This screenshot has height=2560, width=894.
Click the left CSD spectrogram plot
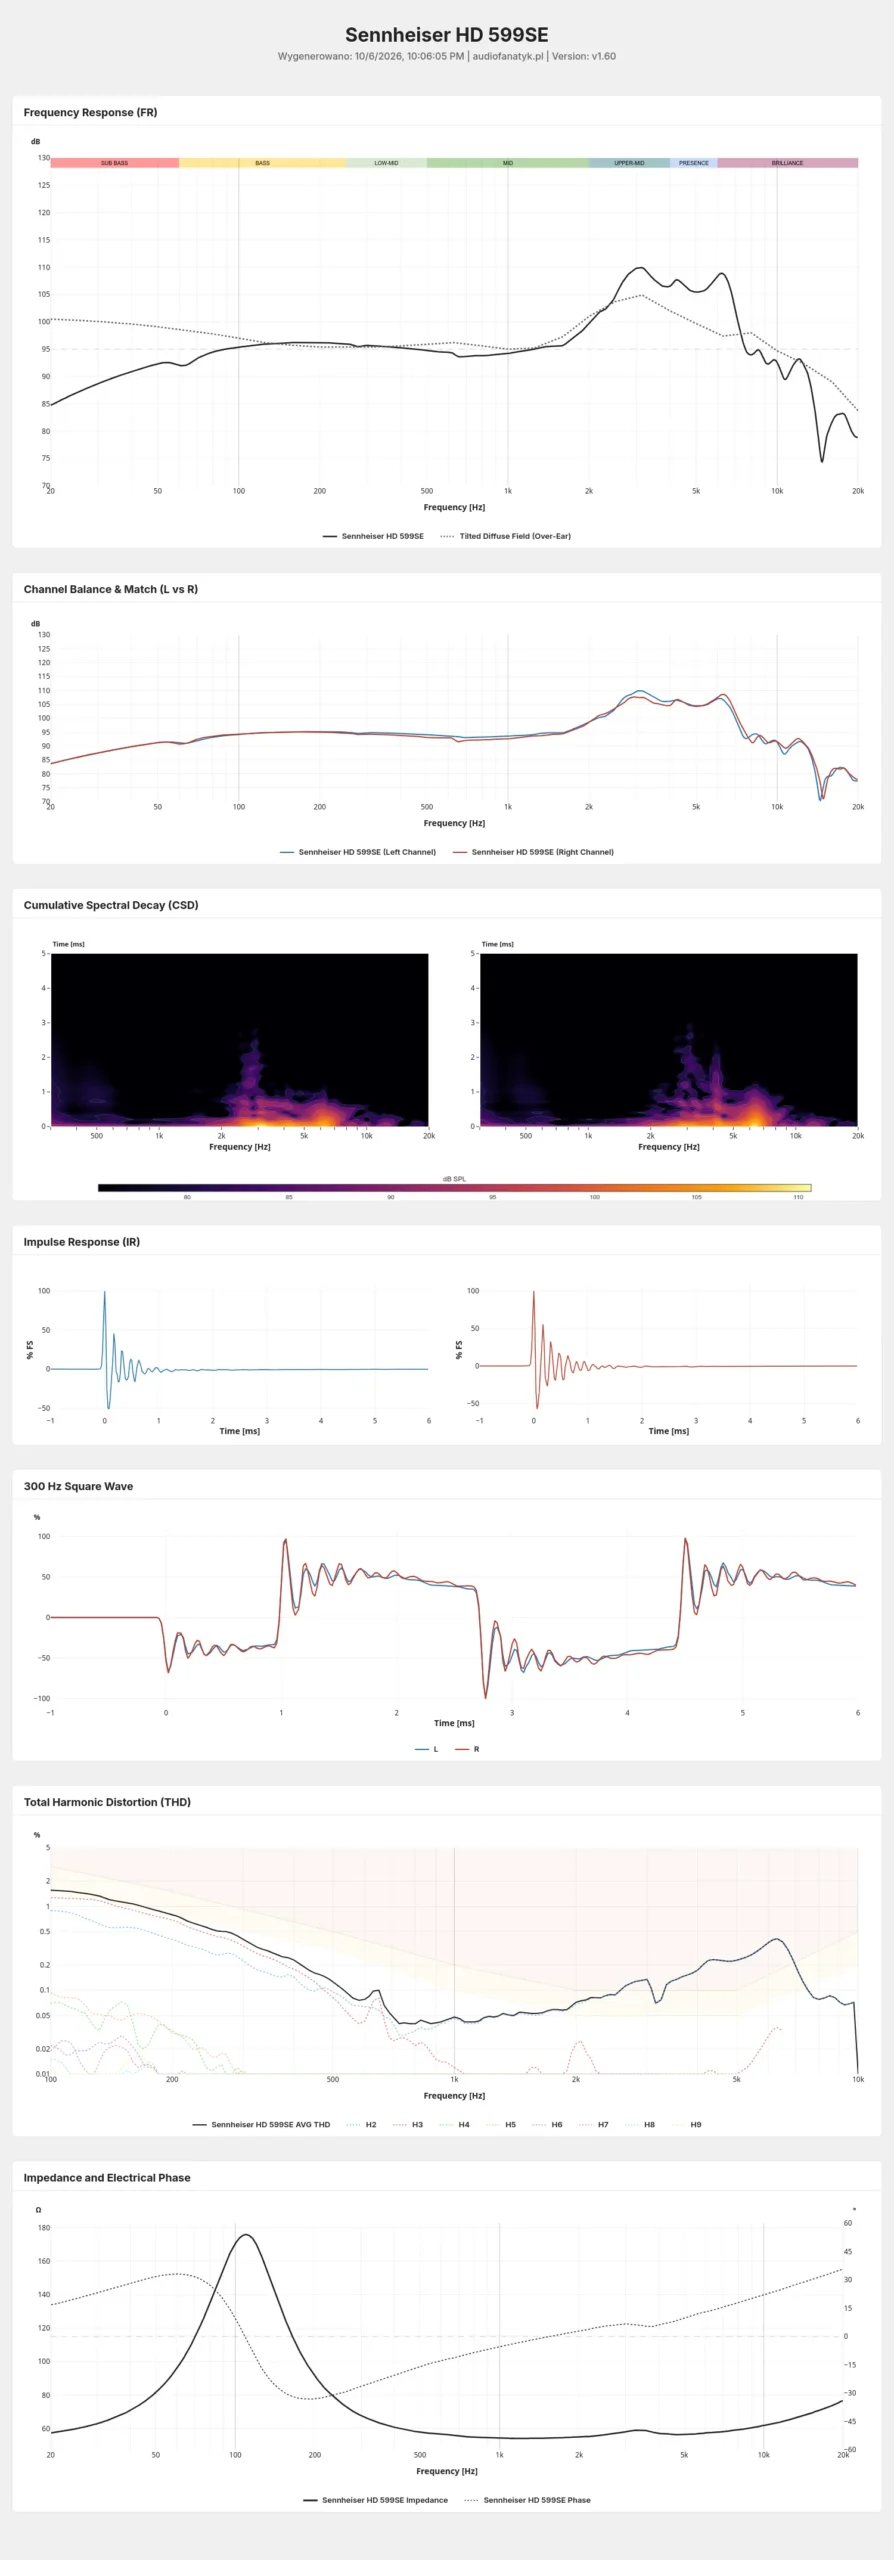coord(239,1040)
